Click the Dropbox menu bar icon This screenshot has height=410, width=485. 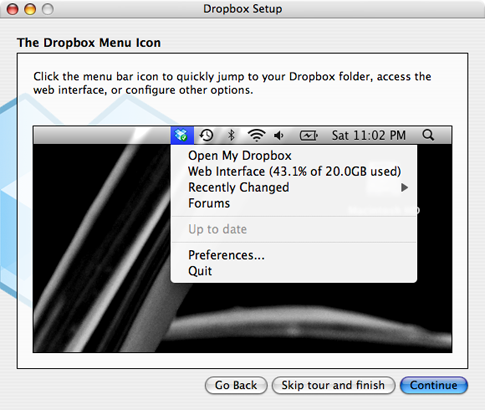click(182, 135)
